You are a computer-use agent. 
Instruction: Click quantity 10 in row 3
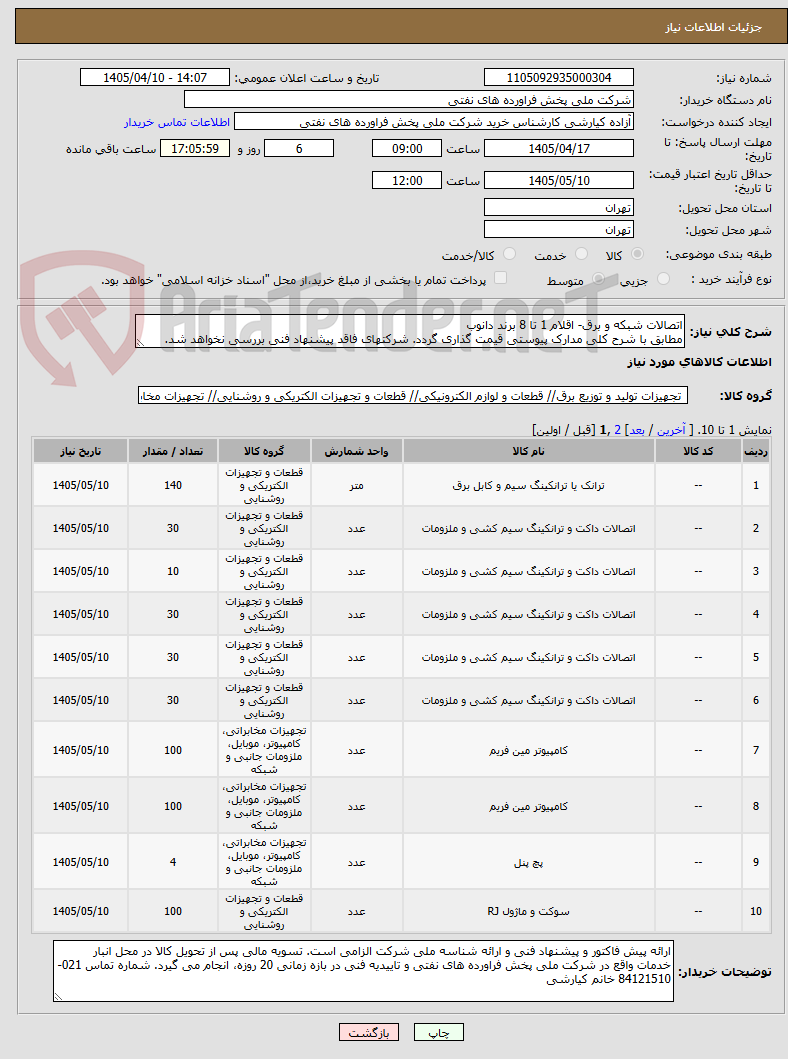tap(173, 572)
